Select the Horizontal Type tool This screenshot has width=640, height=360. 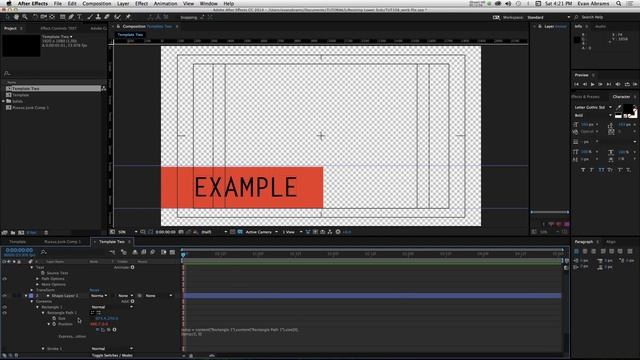80,17
